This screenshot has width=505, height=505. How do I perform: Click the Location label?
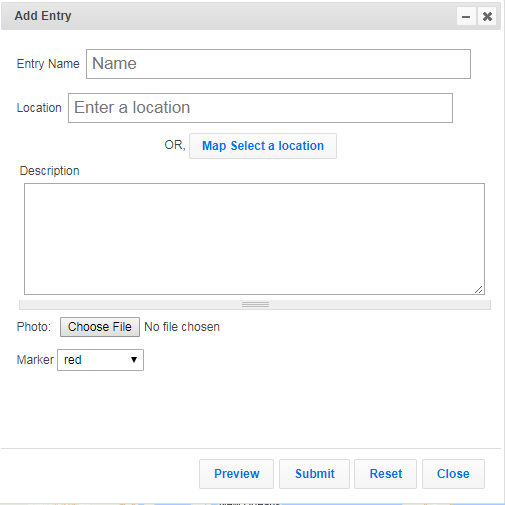39,108
